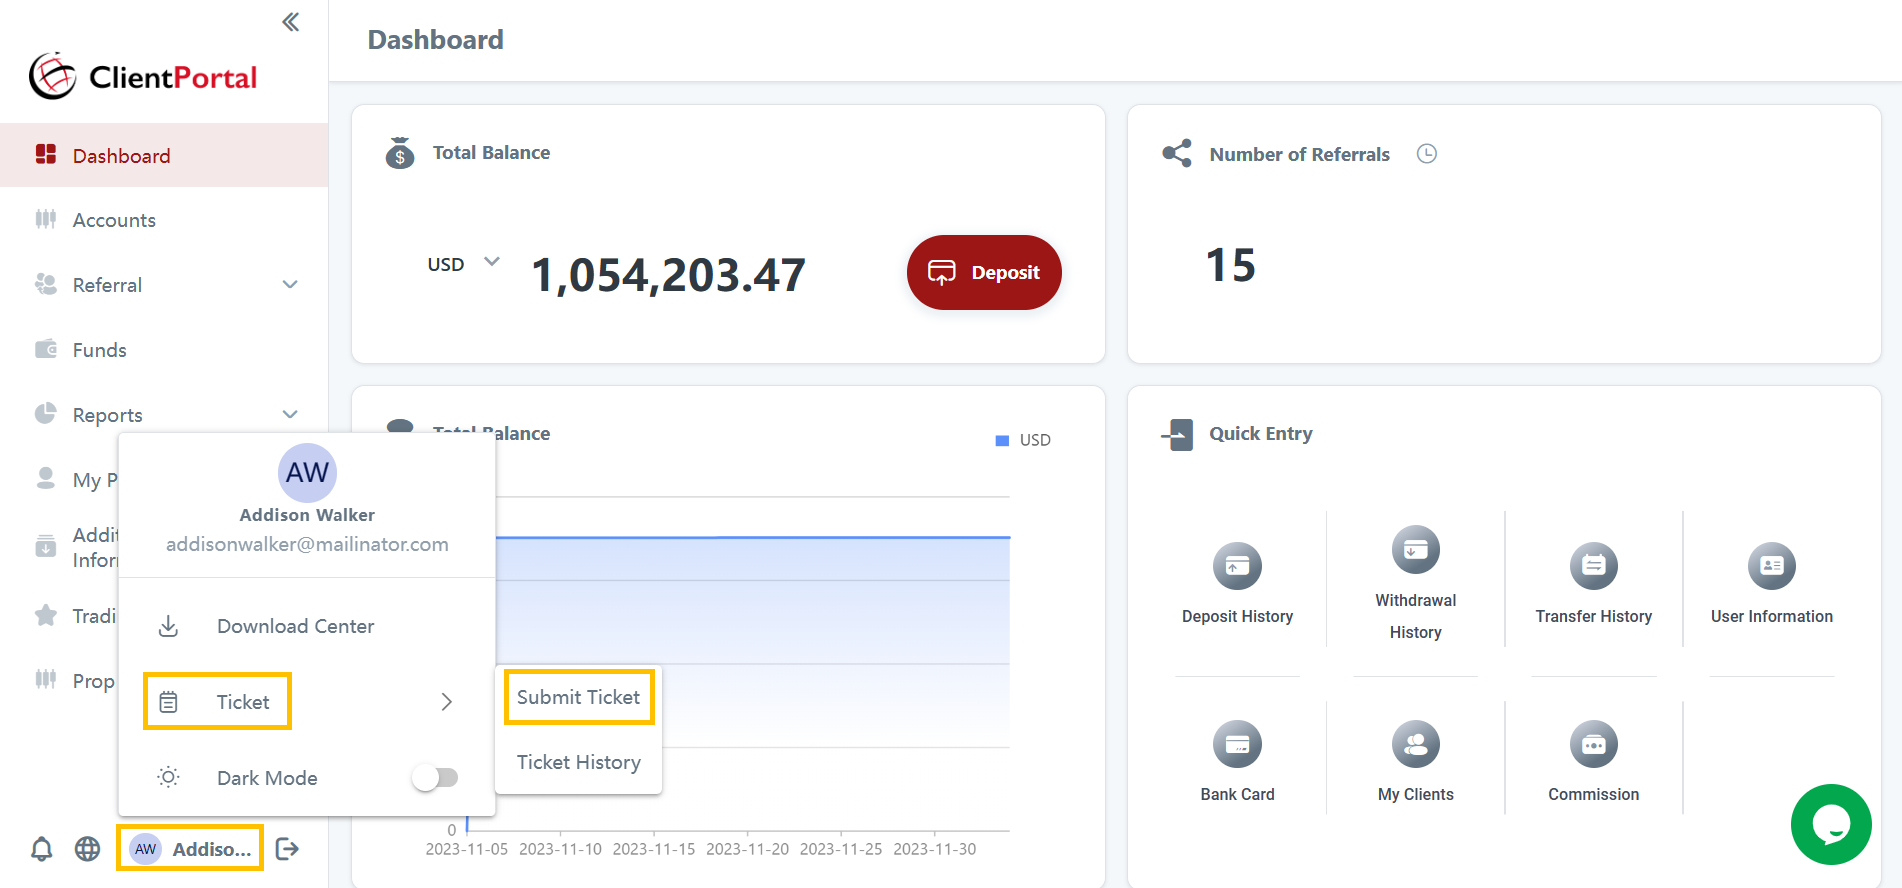Screen dimensions: 1902x888
Task: Enable the Dark Mode switch
Action: (x=435, y=777)
